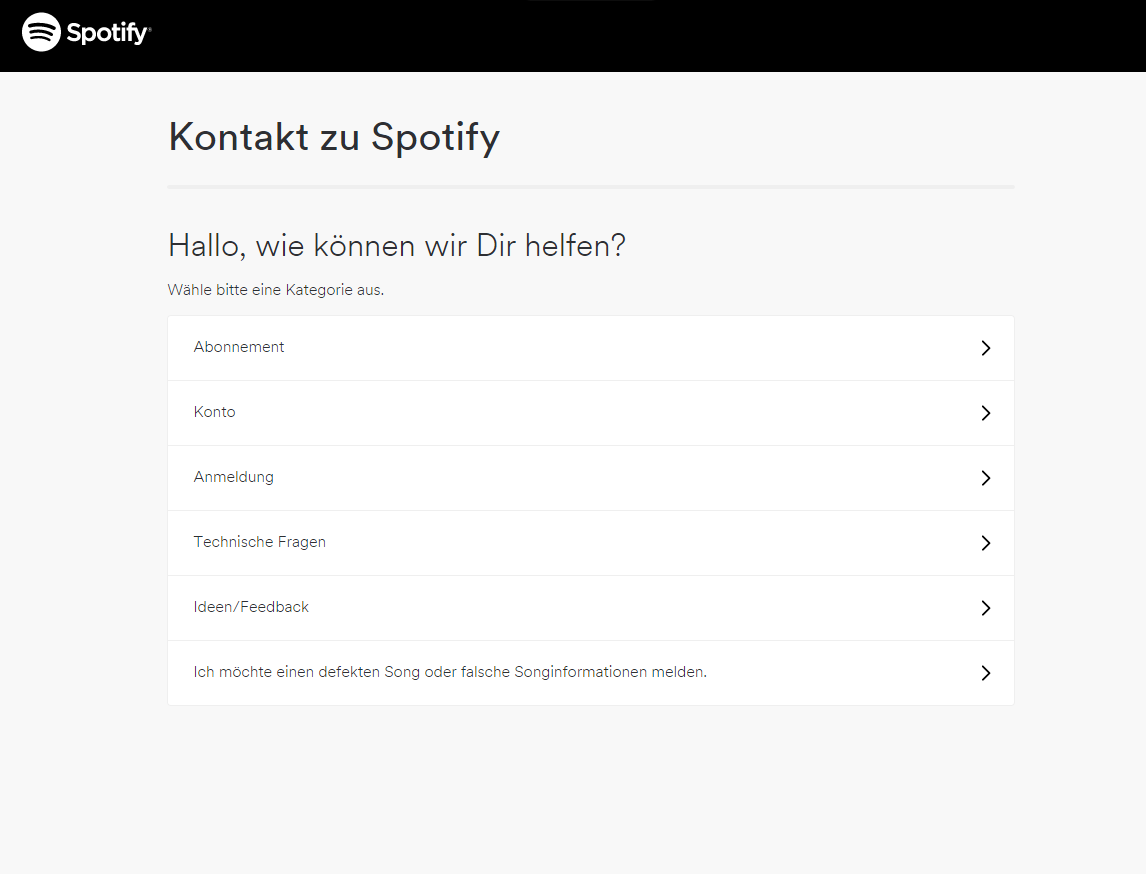Click the Spotify circular logo icon
Viewport: 1146px width, 874px height.
[x=41, y=32]
